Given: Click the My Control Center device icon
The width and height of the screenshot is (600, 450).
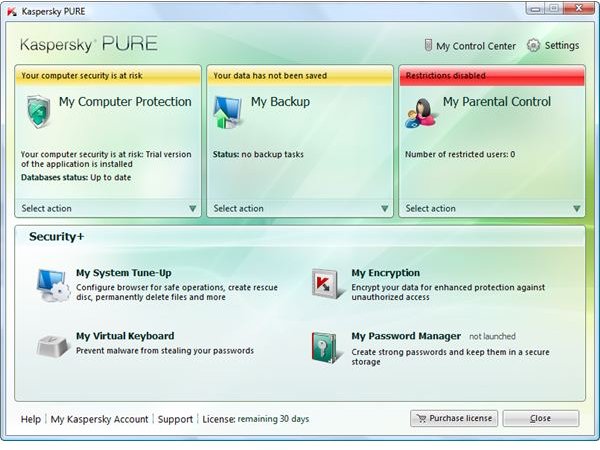Looking at the screenshot, I should (428, 45).
